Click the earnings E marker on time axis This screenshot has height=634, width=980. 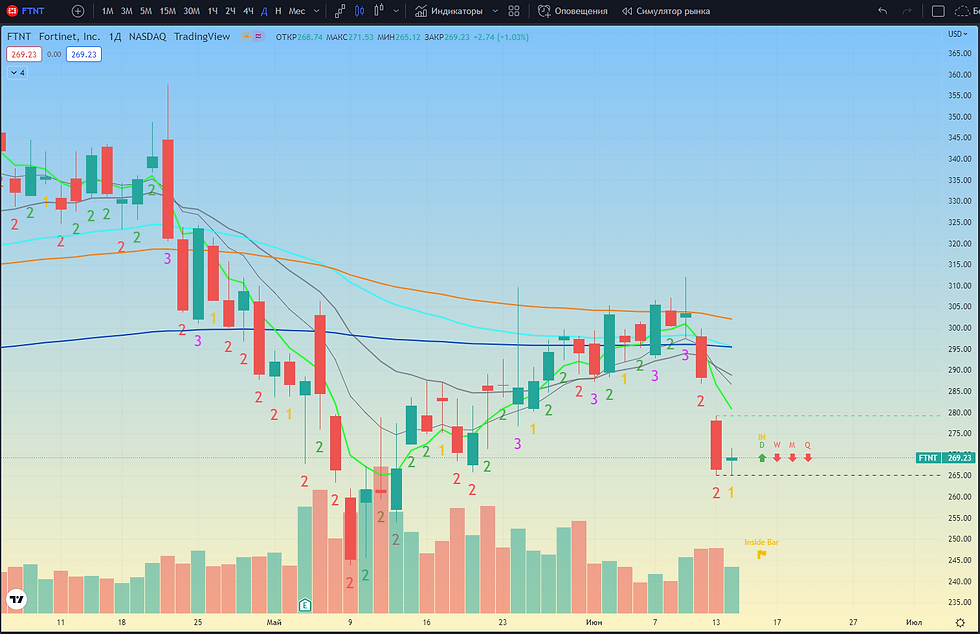pos(304,605)
